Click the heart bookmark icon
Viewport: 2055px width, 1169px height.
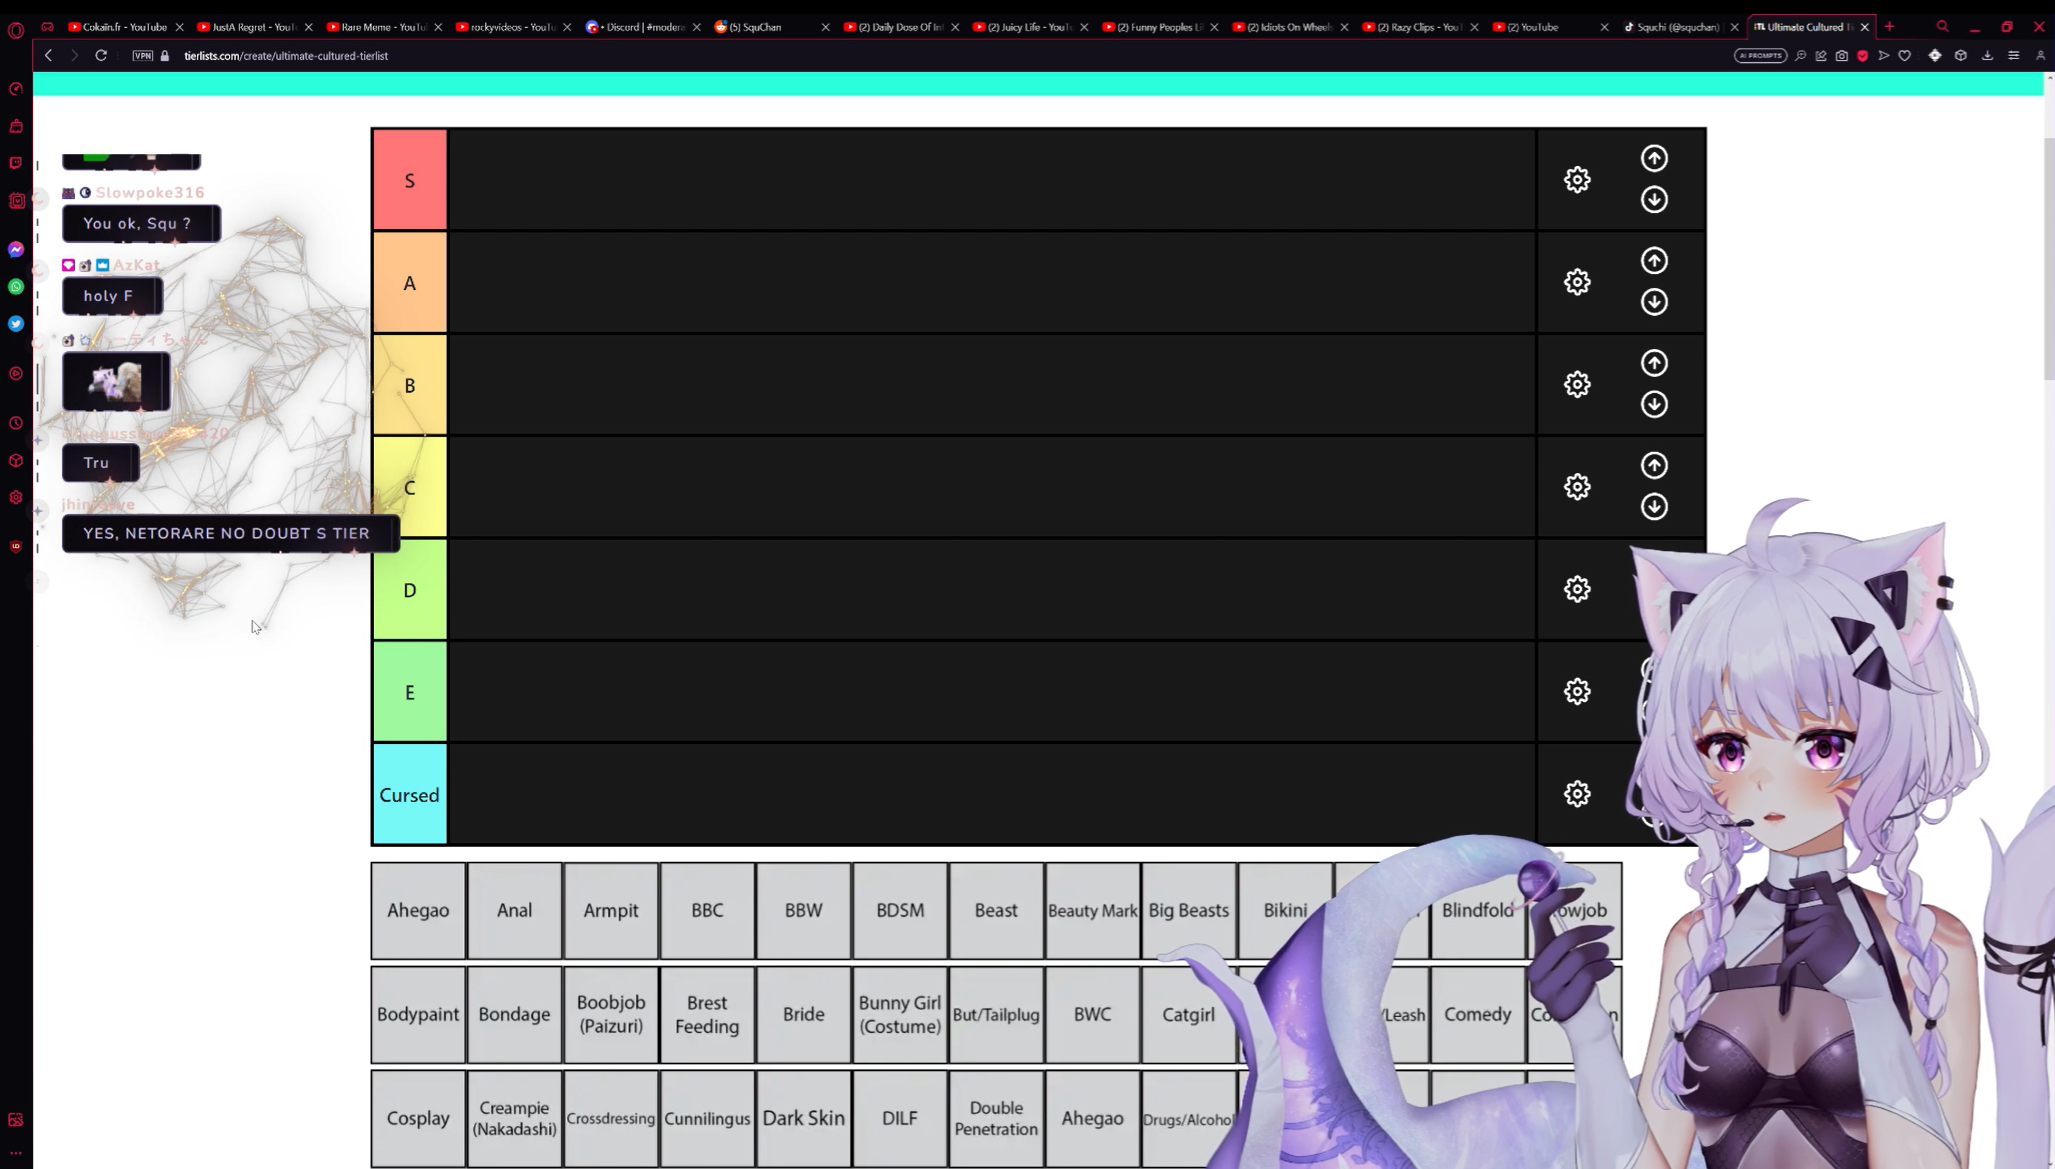1905,56
